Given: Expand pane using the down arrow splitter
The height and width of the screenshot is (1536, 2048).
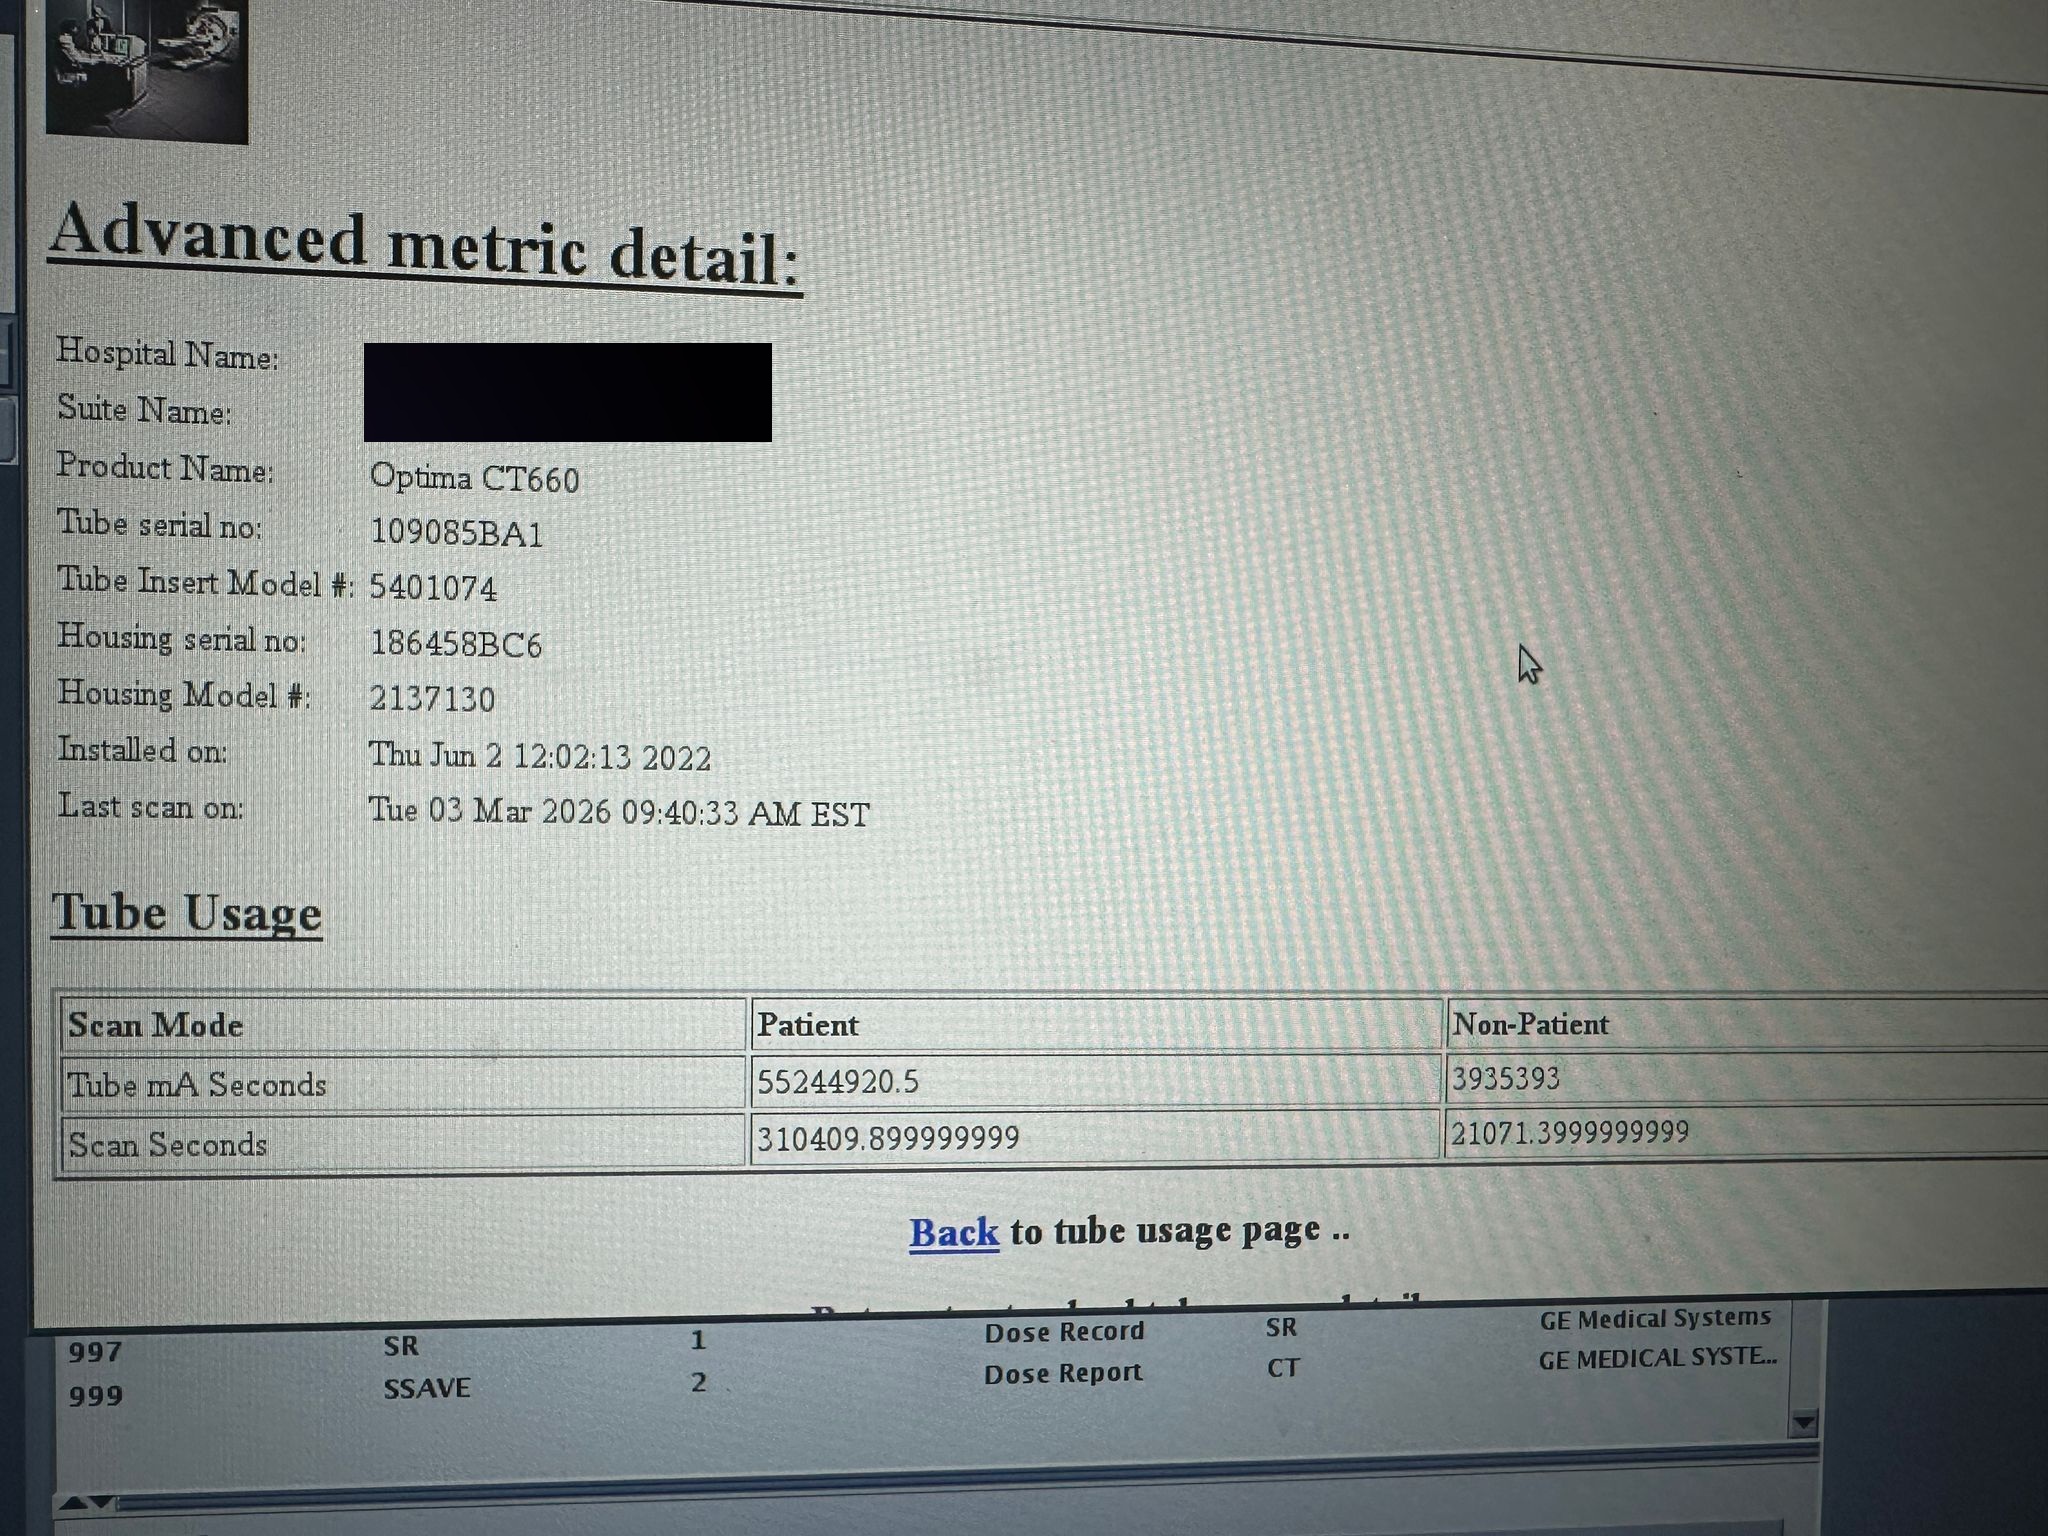Looking at the screenshot, I should point(103,1502).
